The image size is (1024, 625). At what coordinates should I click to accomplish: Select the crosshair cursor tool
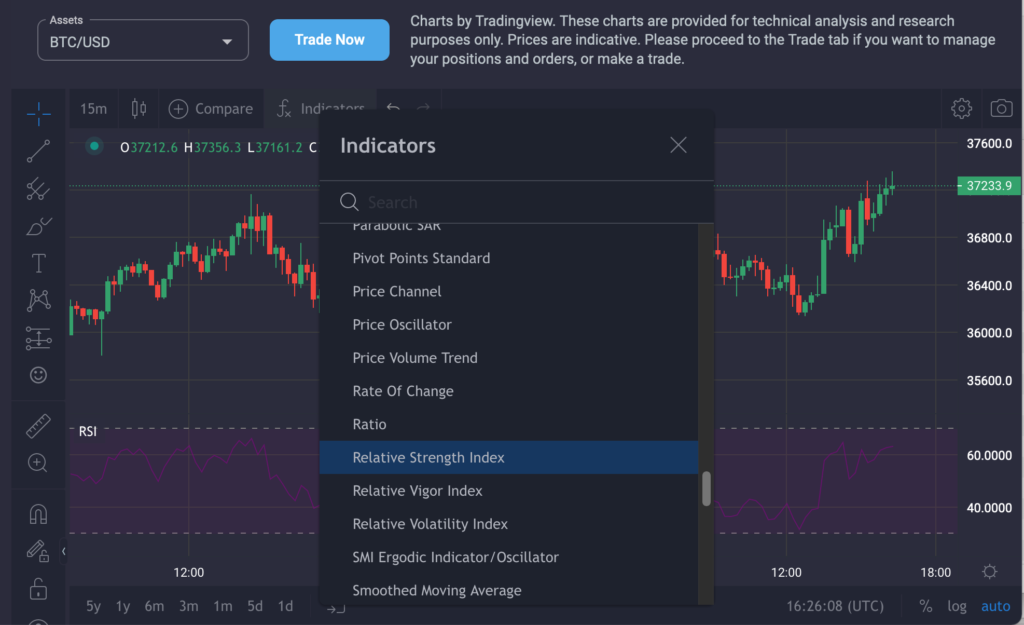(x=38, y=113)
